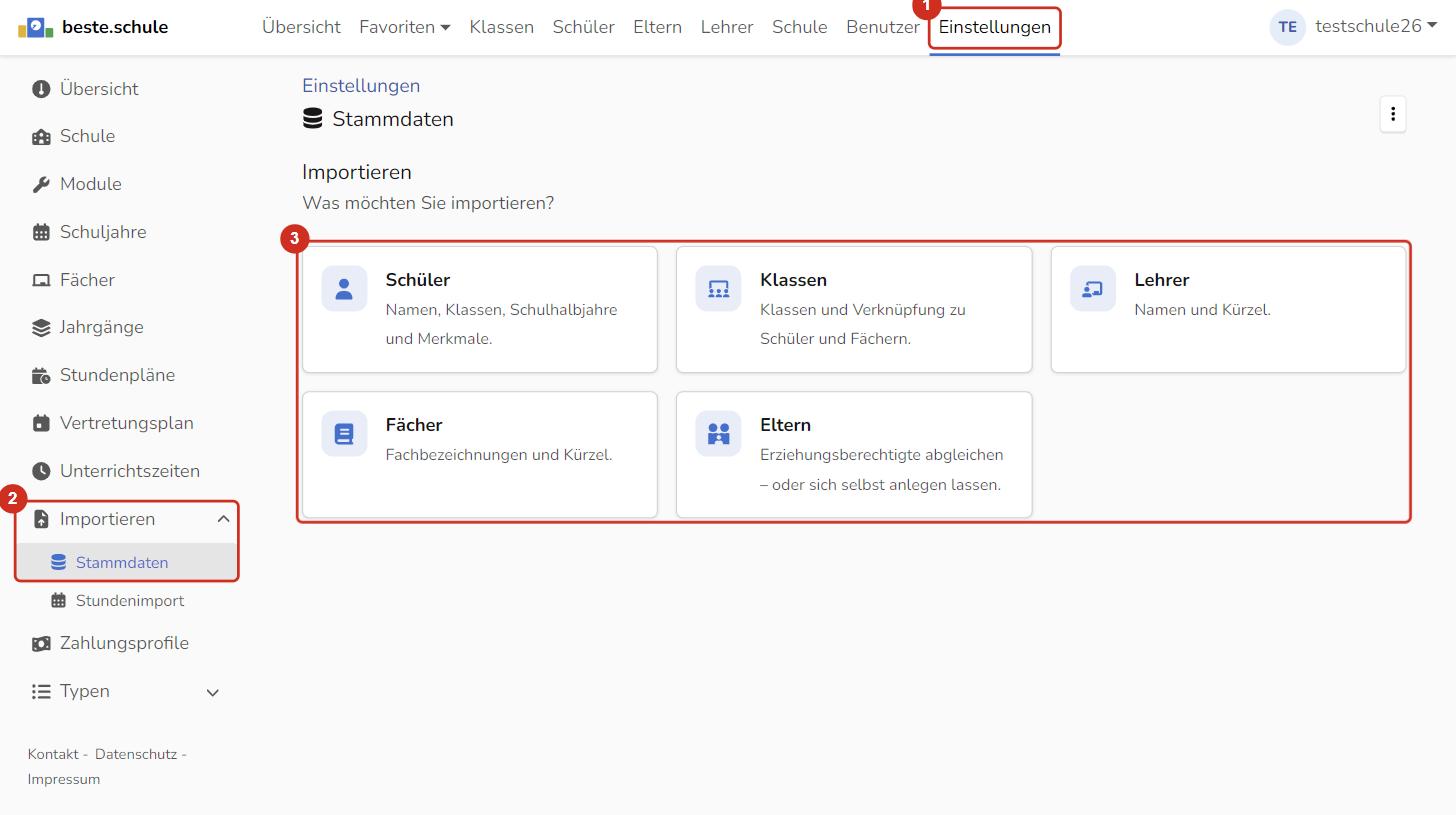Open the Einstellungen tab
This screenshot has width=1456, height=815.
(995, 27)
